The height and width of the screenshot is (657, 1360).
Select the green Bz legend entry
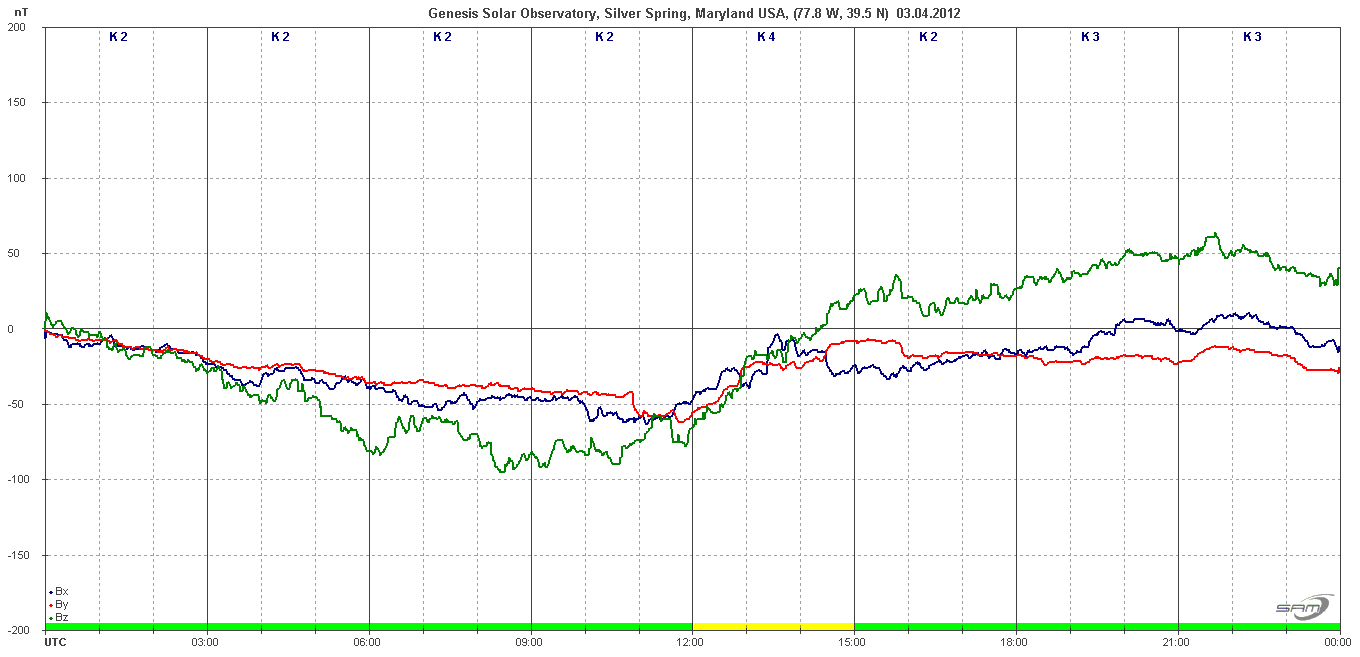[x=60, y=617]
